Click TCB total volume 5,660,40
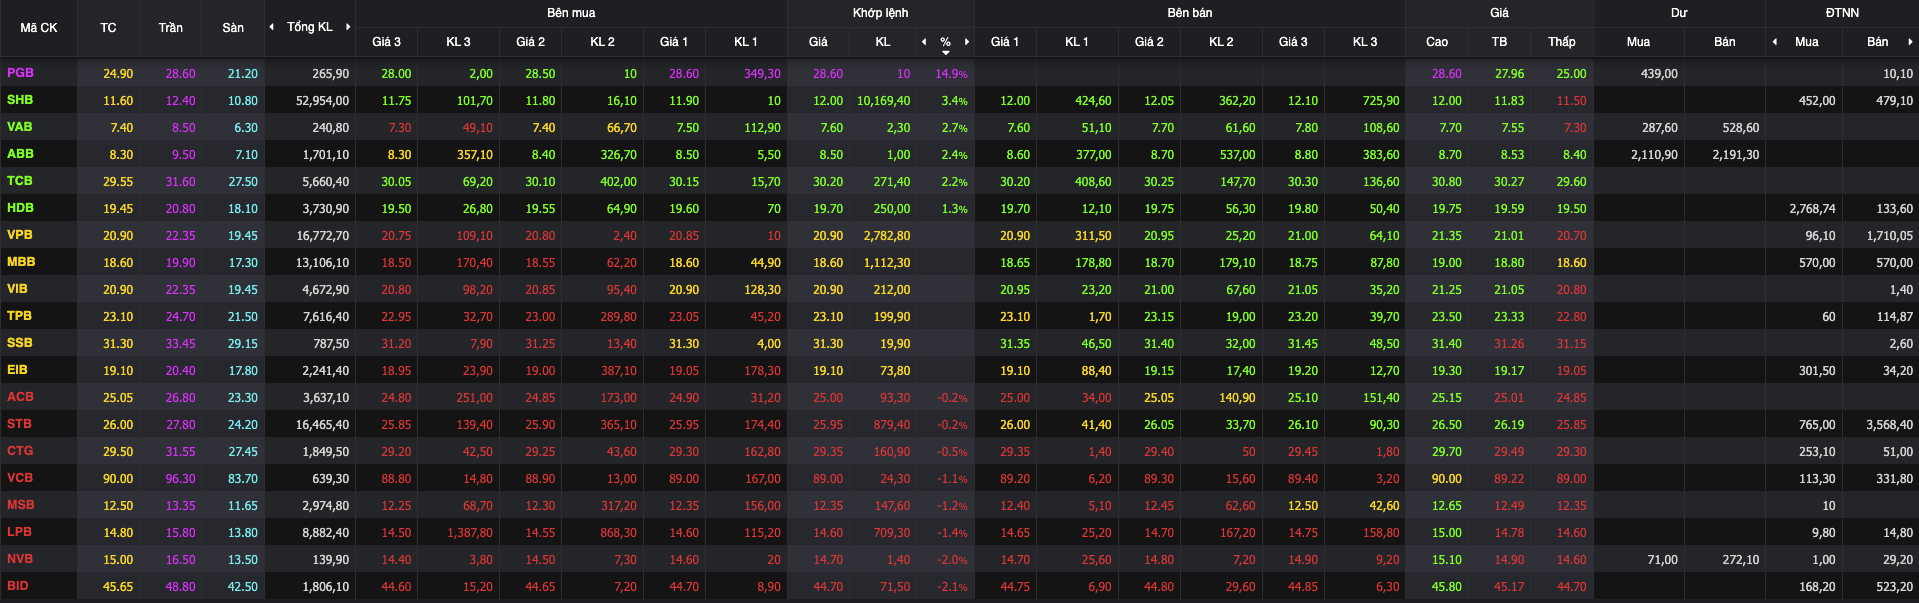Viewport: 1919px width, 603px height. coord(326,182)
